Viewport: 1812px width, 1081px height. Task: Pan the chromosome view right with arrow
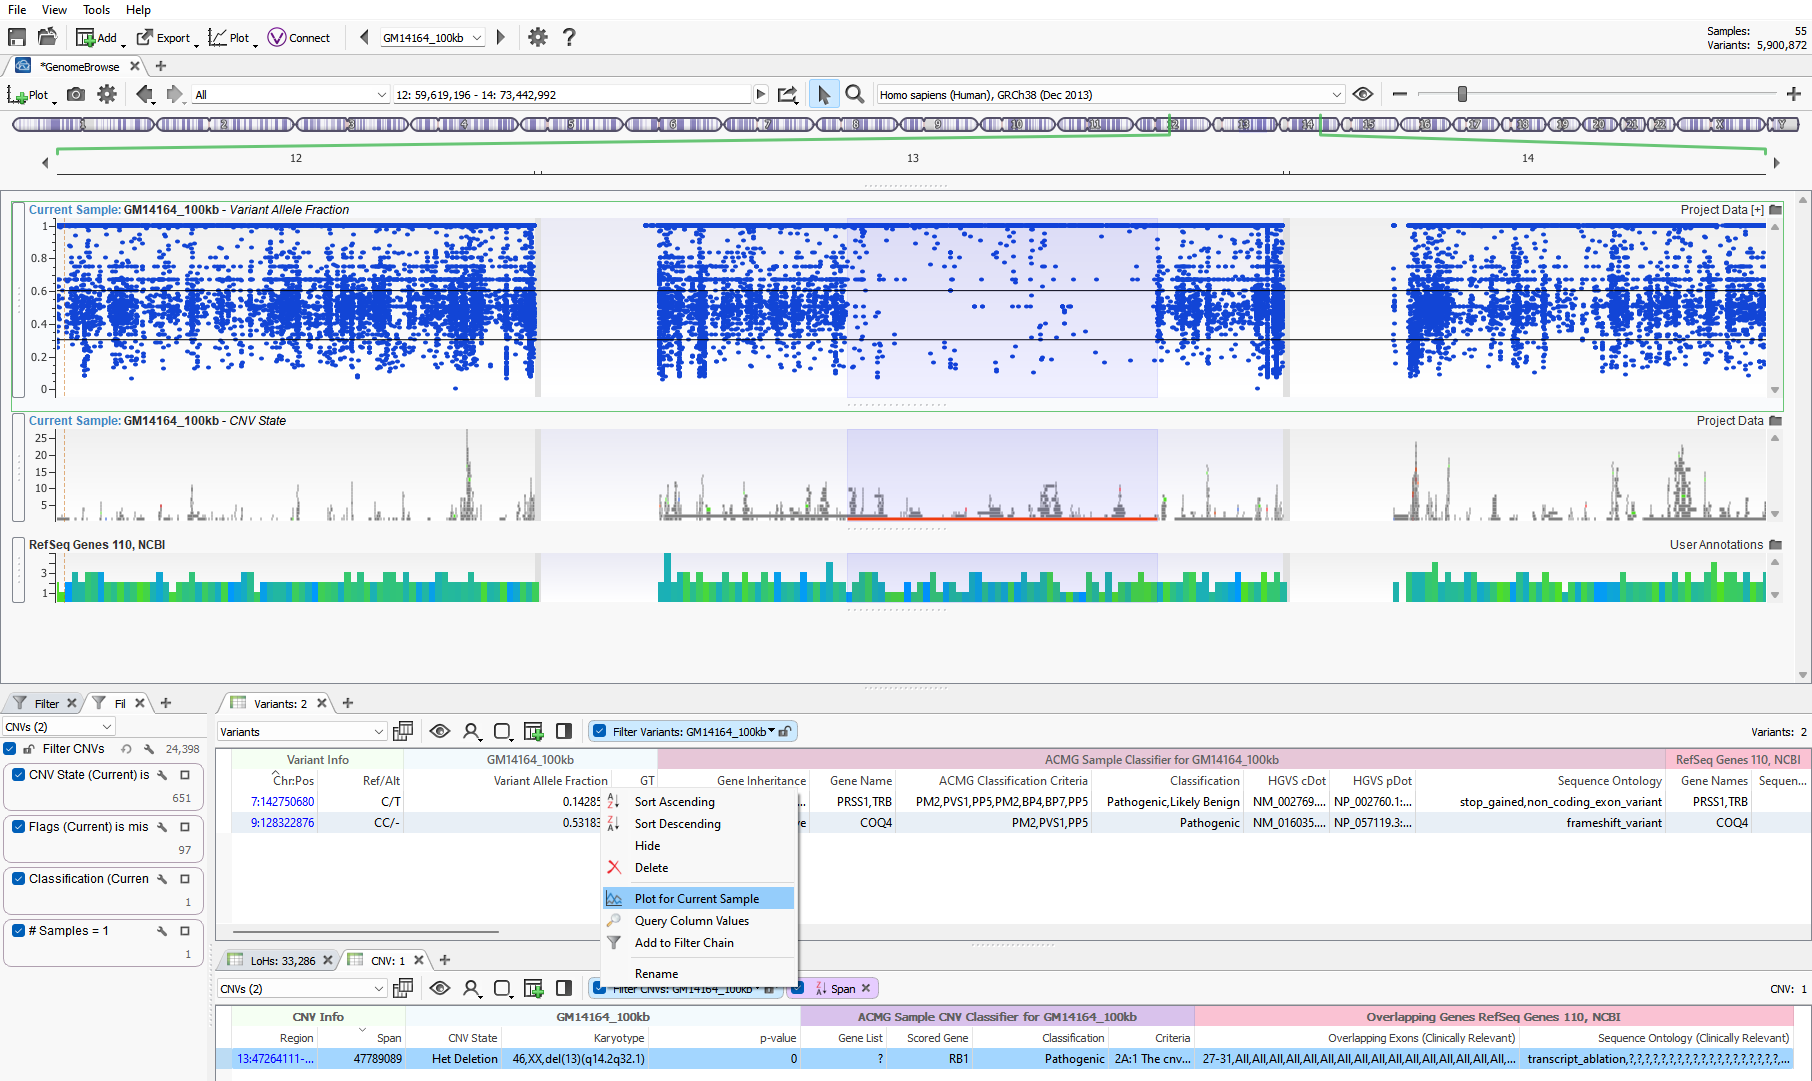[x=1776, y=162]
